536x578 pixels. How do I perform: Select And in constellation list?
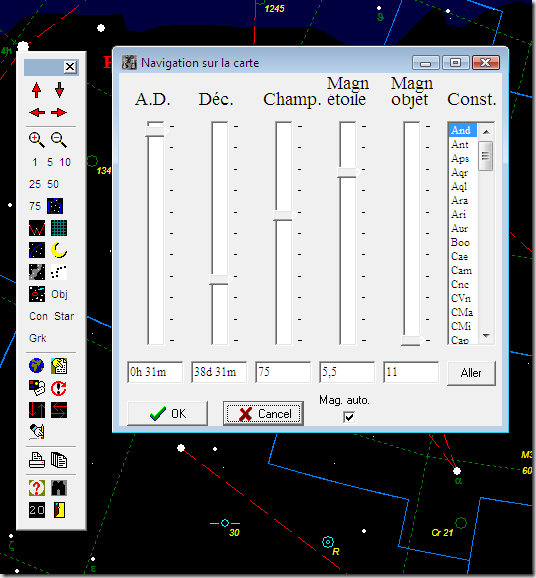[x=463, y=130]
